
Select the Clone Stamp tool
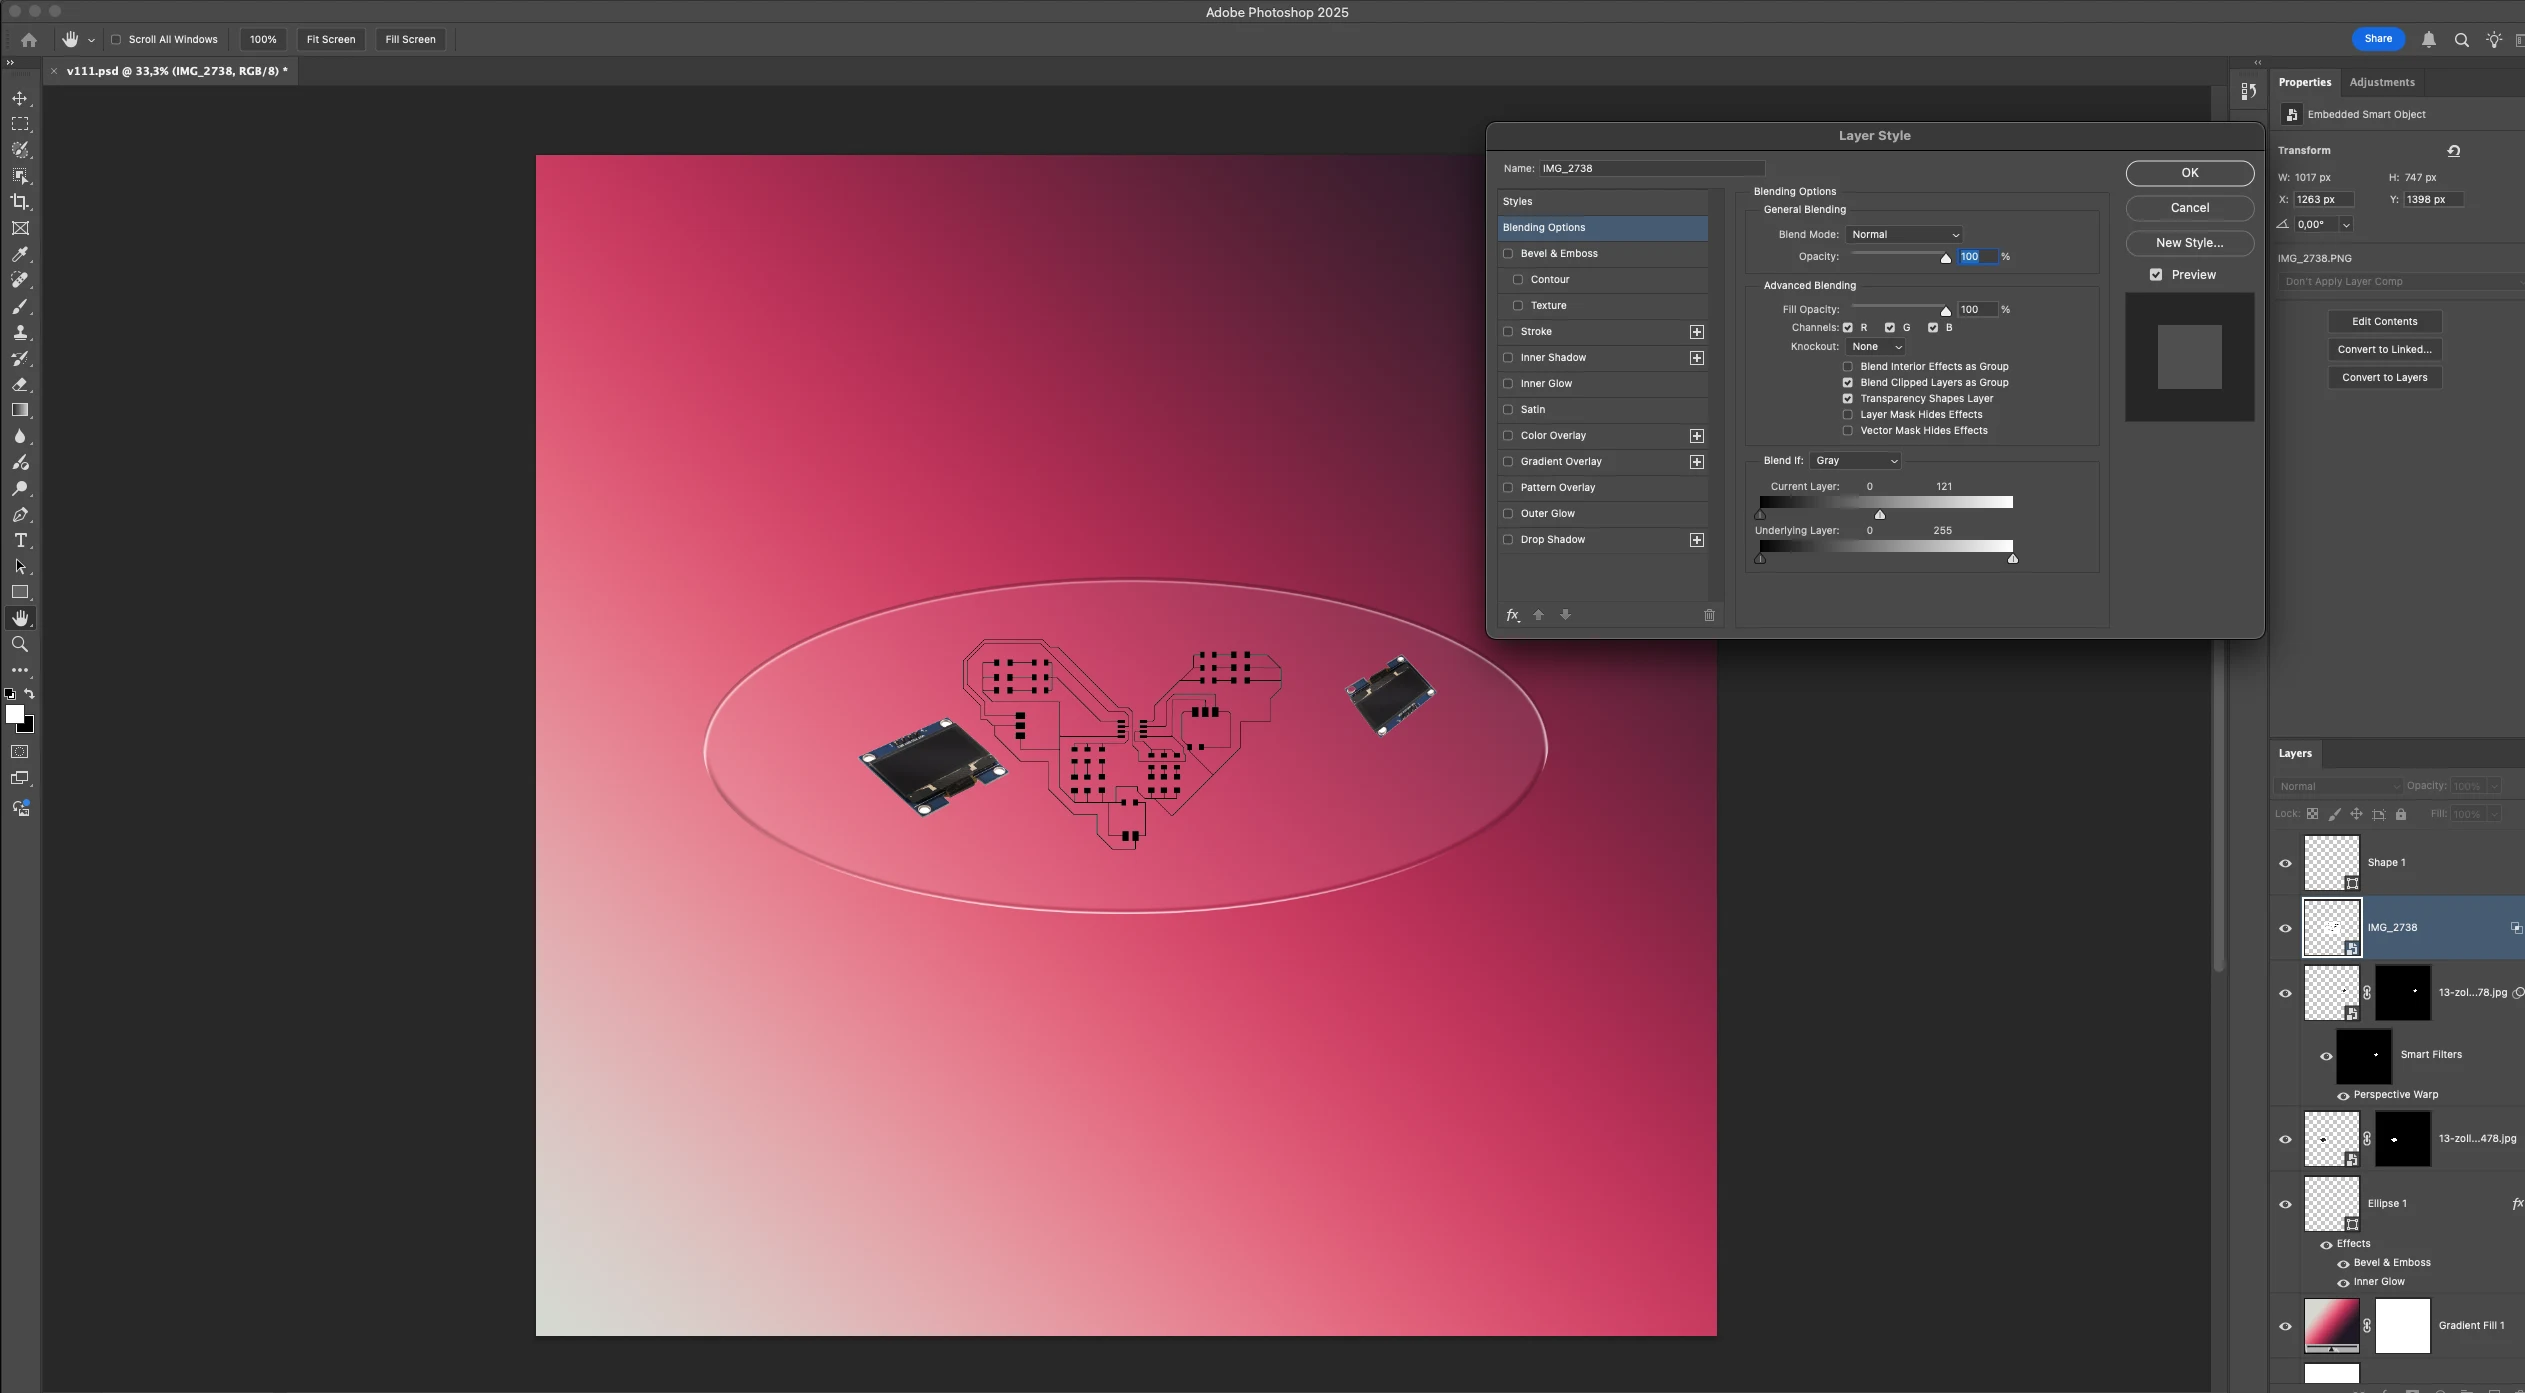[x=20, y=332]
